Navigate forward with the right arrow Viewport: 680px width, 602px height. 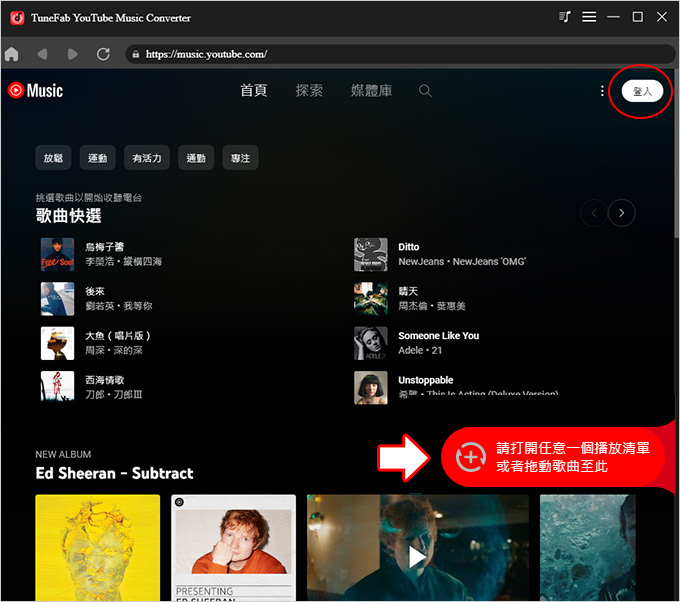[x=72, y=54]
